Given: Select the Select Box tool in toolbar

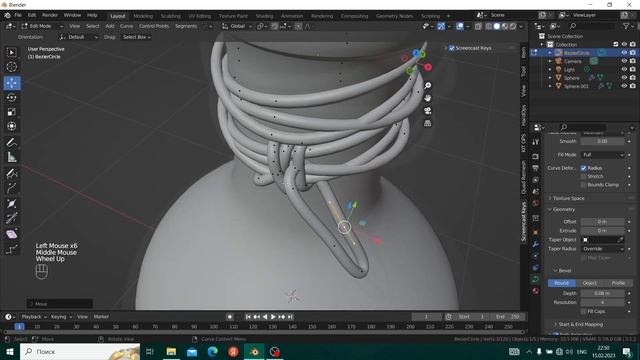Looking at the screenshot, I should coord(11,52).
